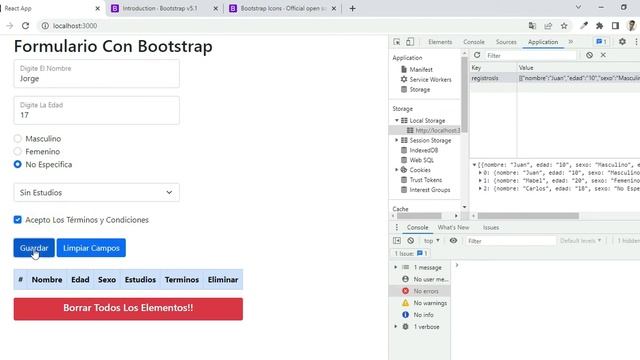Select the Masculino radio option
The width and height of the screenshot is (640, 360).
tap(18, 139)
